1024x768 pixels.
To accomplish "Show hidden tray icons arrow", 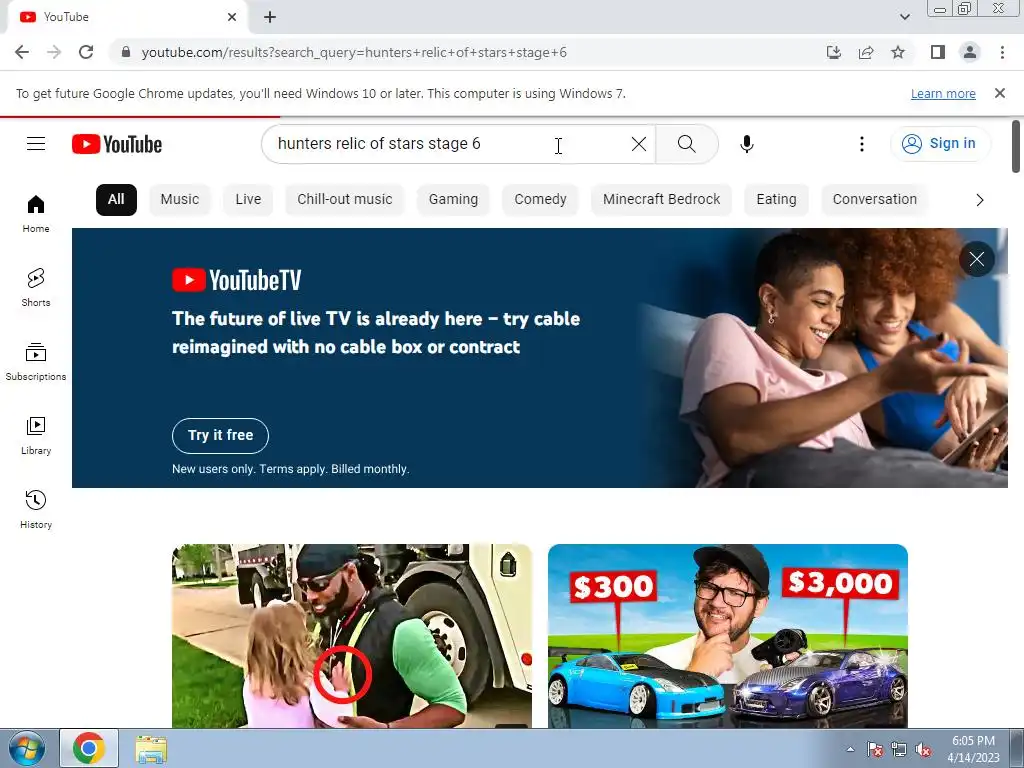I will point(850,749).
